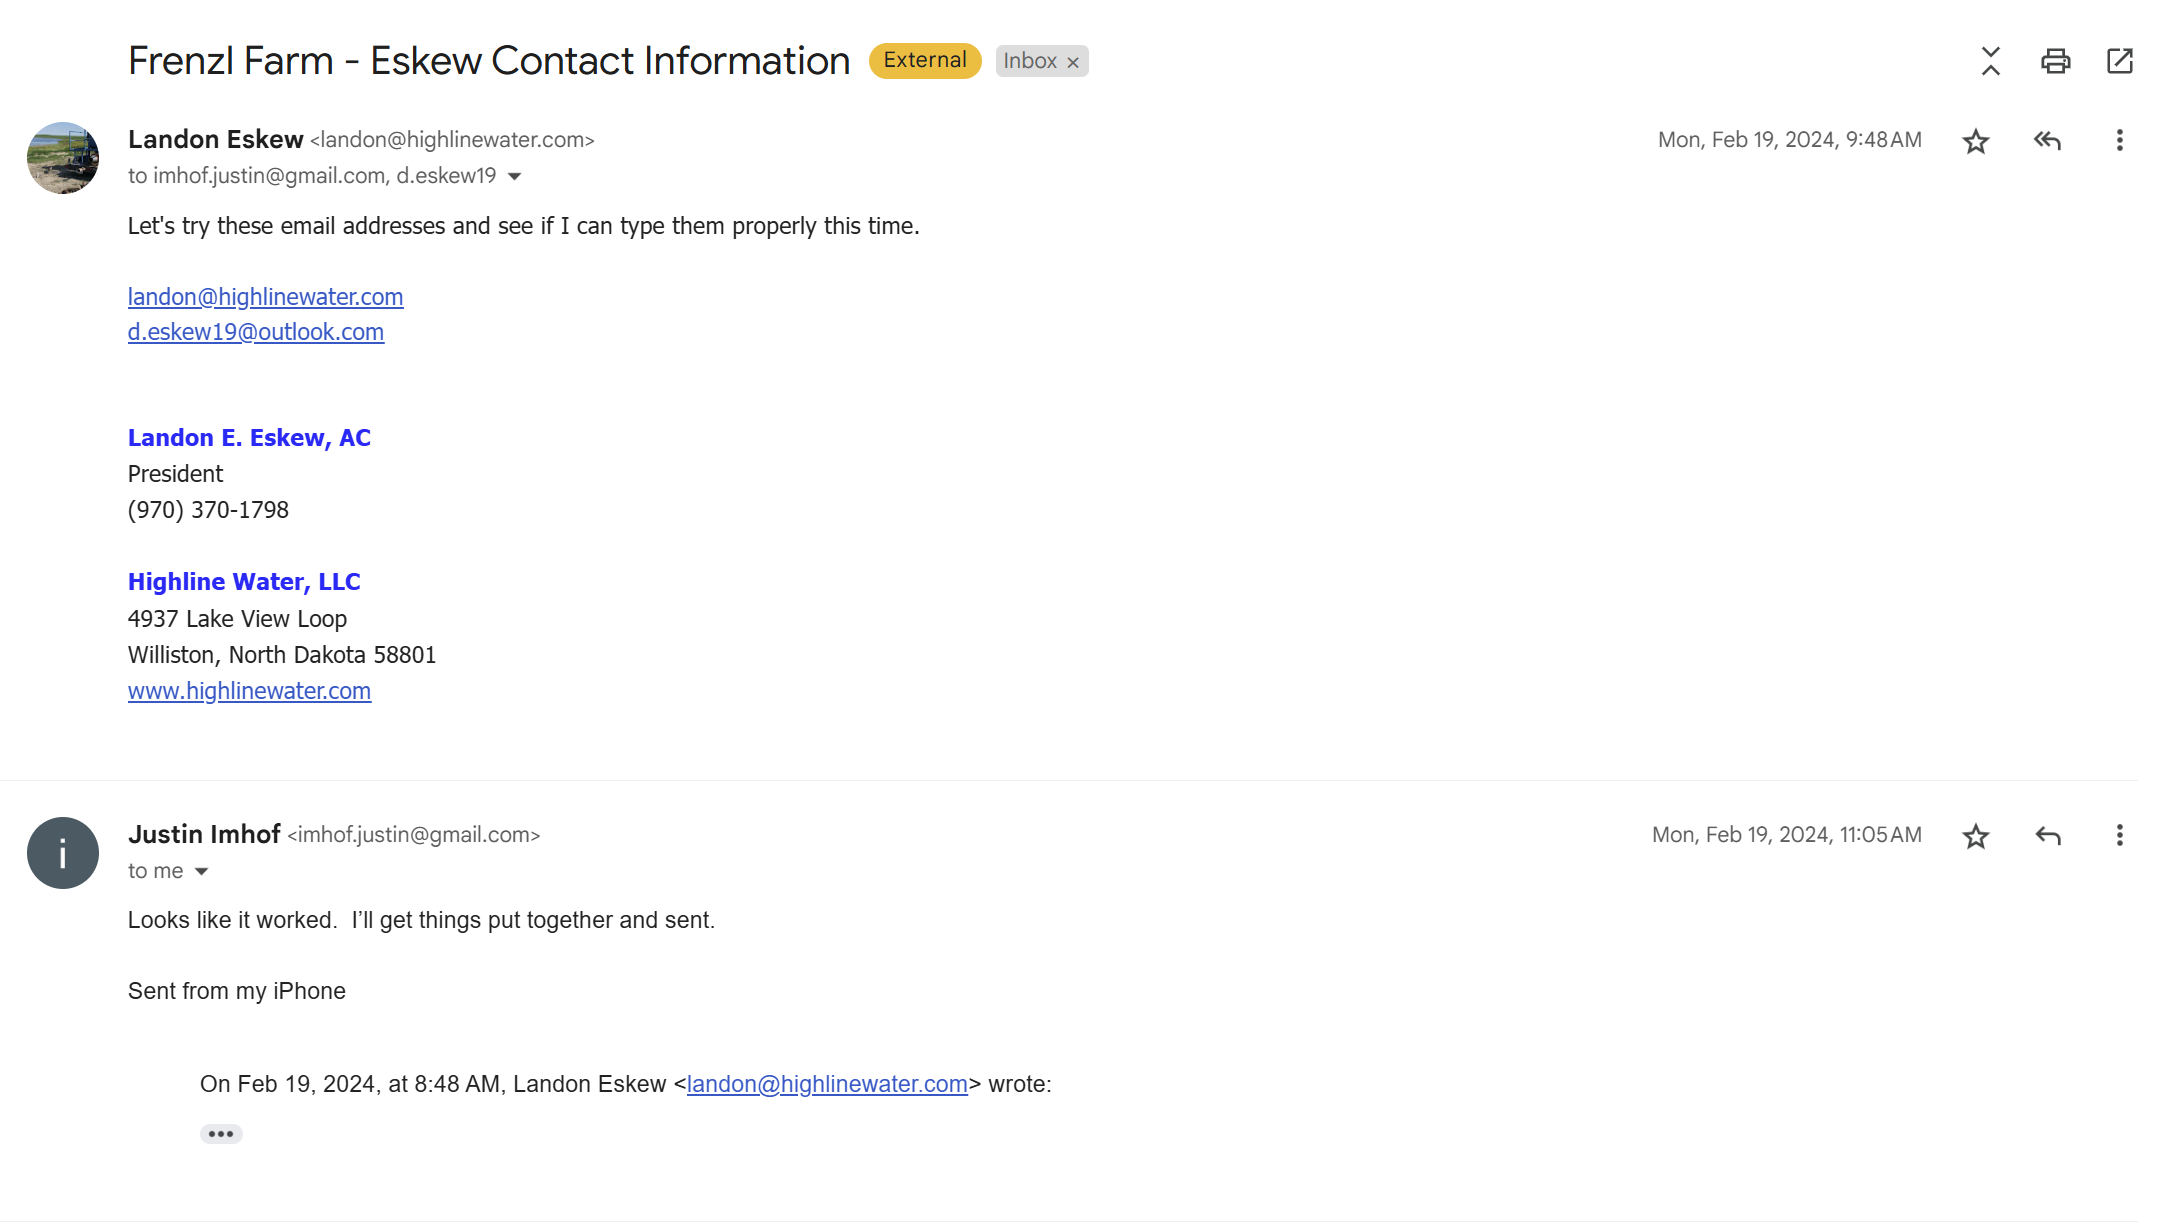Open the d.eskew19@outlook.com email link
Image resolution: width=2158 pixels, height=1222 pixels.
point(256,332)
